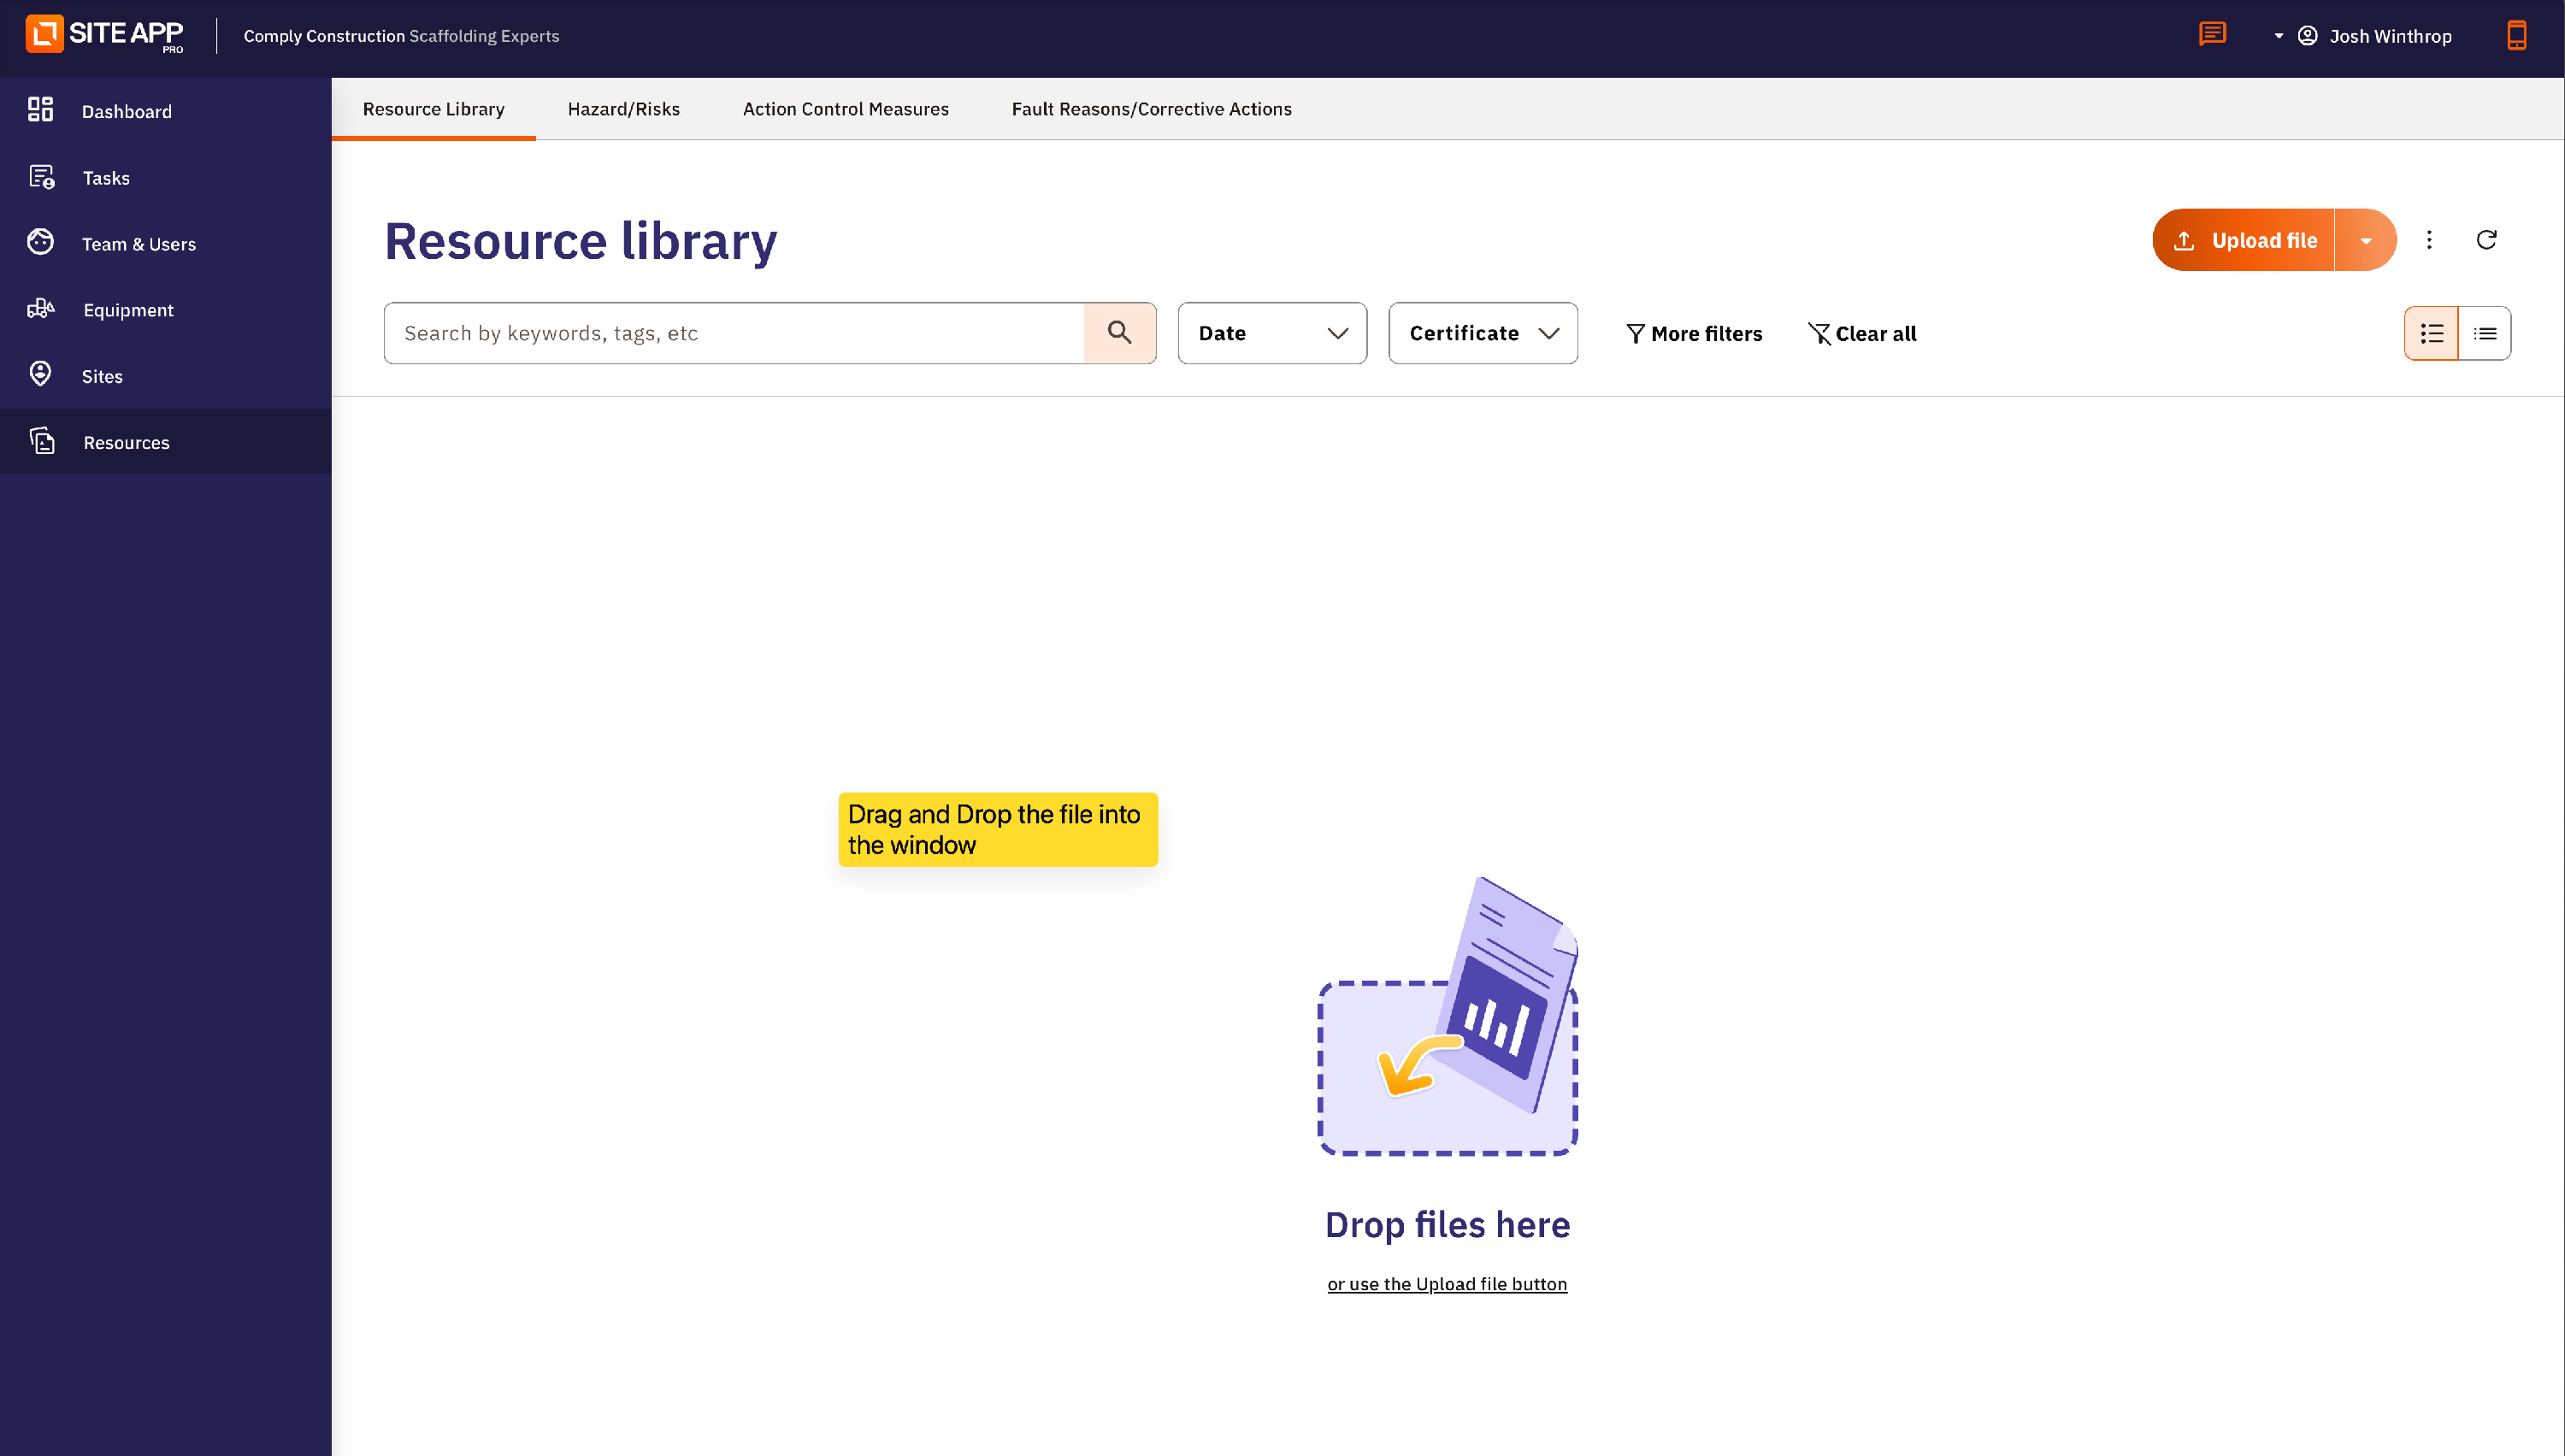Click the refresh icon beside Upload file
2565x1456 pixels.
(x=2486, y=240)
